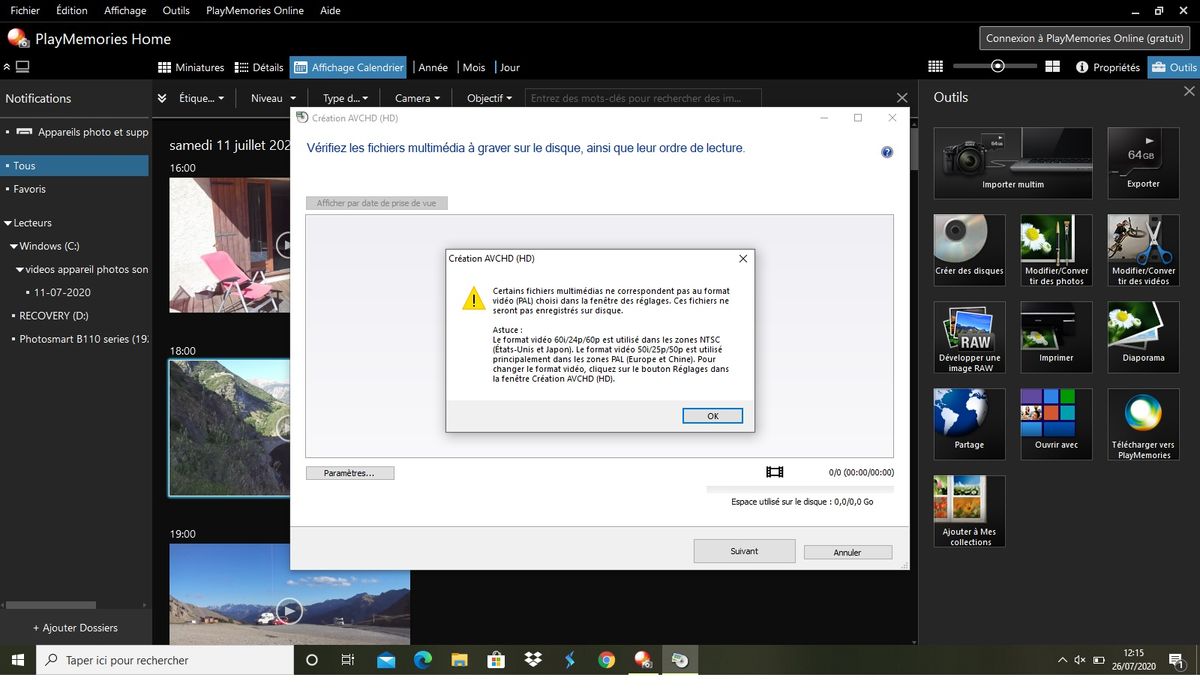Select the Imprimer tool icon
Screen dimensions: 1200x695
pos(1056,337)
